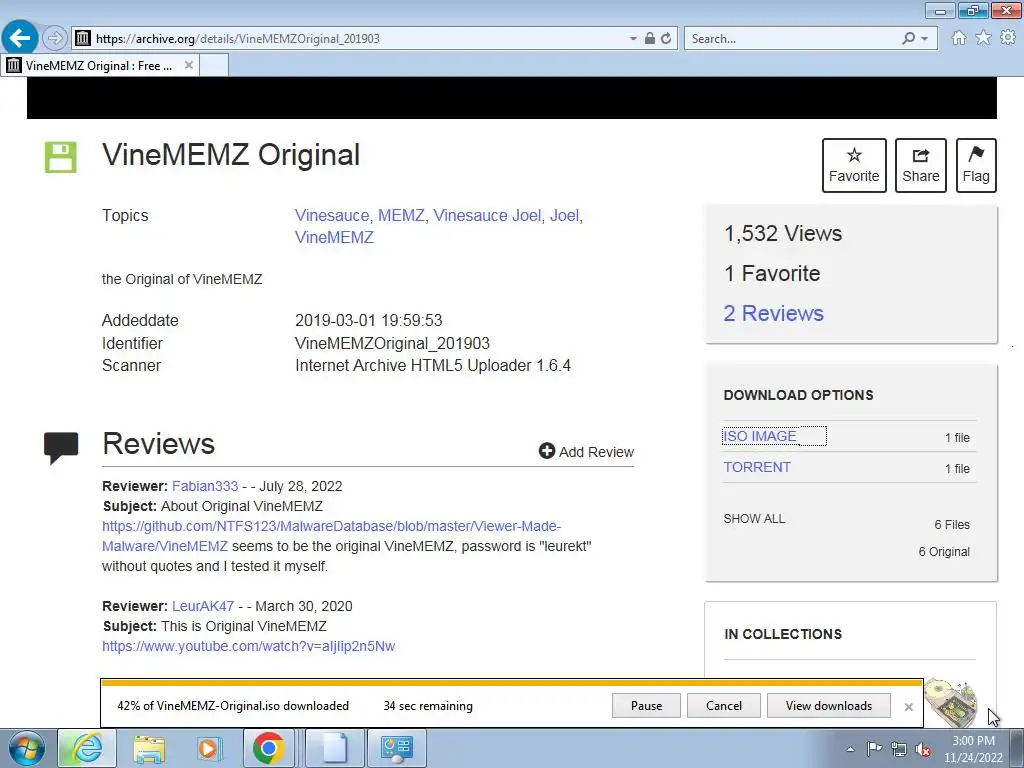The width and height of the screenshot is (1024, 768).
Task: Open the Favorites star in the browser toolbar
Action: pos(983,38)
